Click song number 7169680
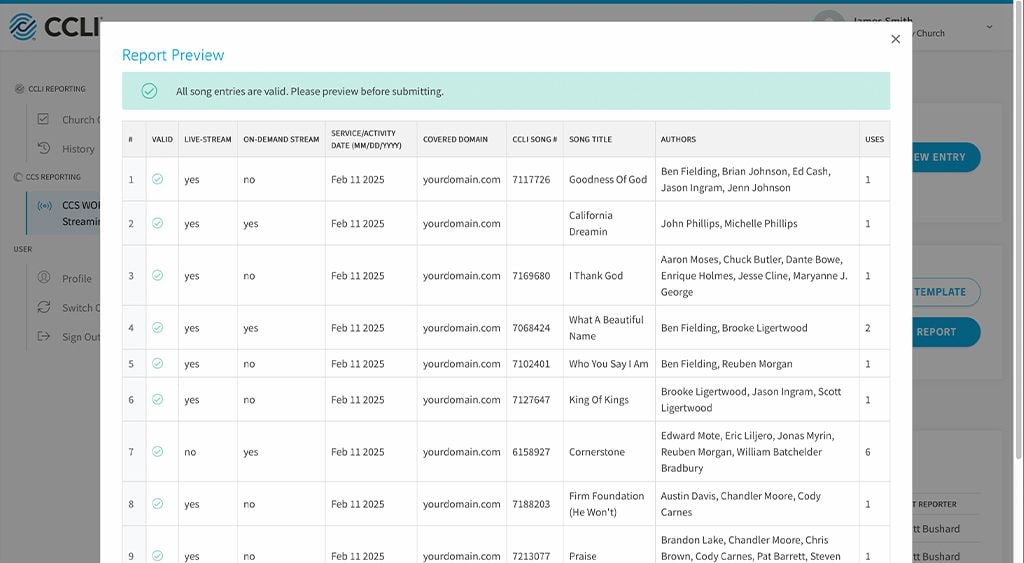Image resolution: width=1024 pixels, height=563 pixels. (x=531, y=276)
